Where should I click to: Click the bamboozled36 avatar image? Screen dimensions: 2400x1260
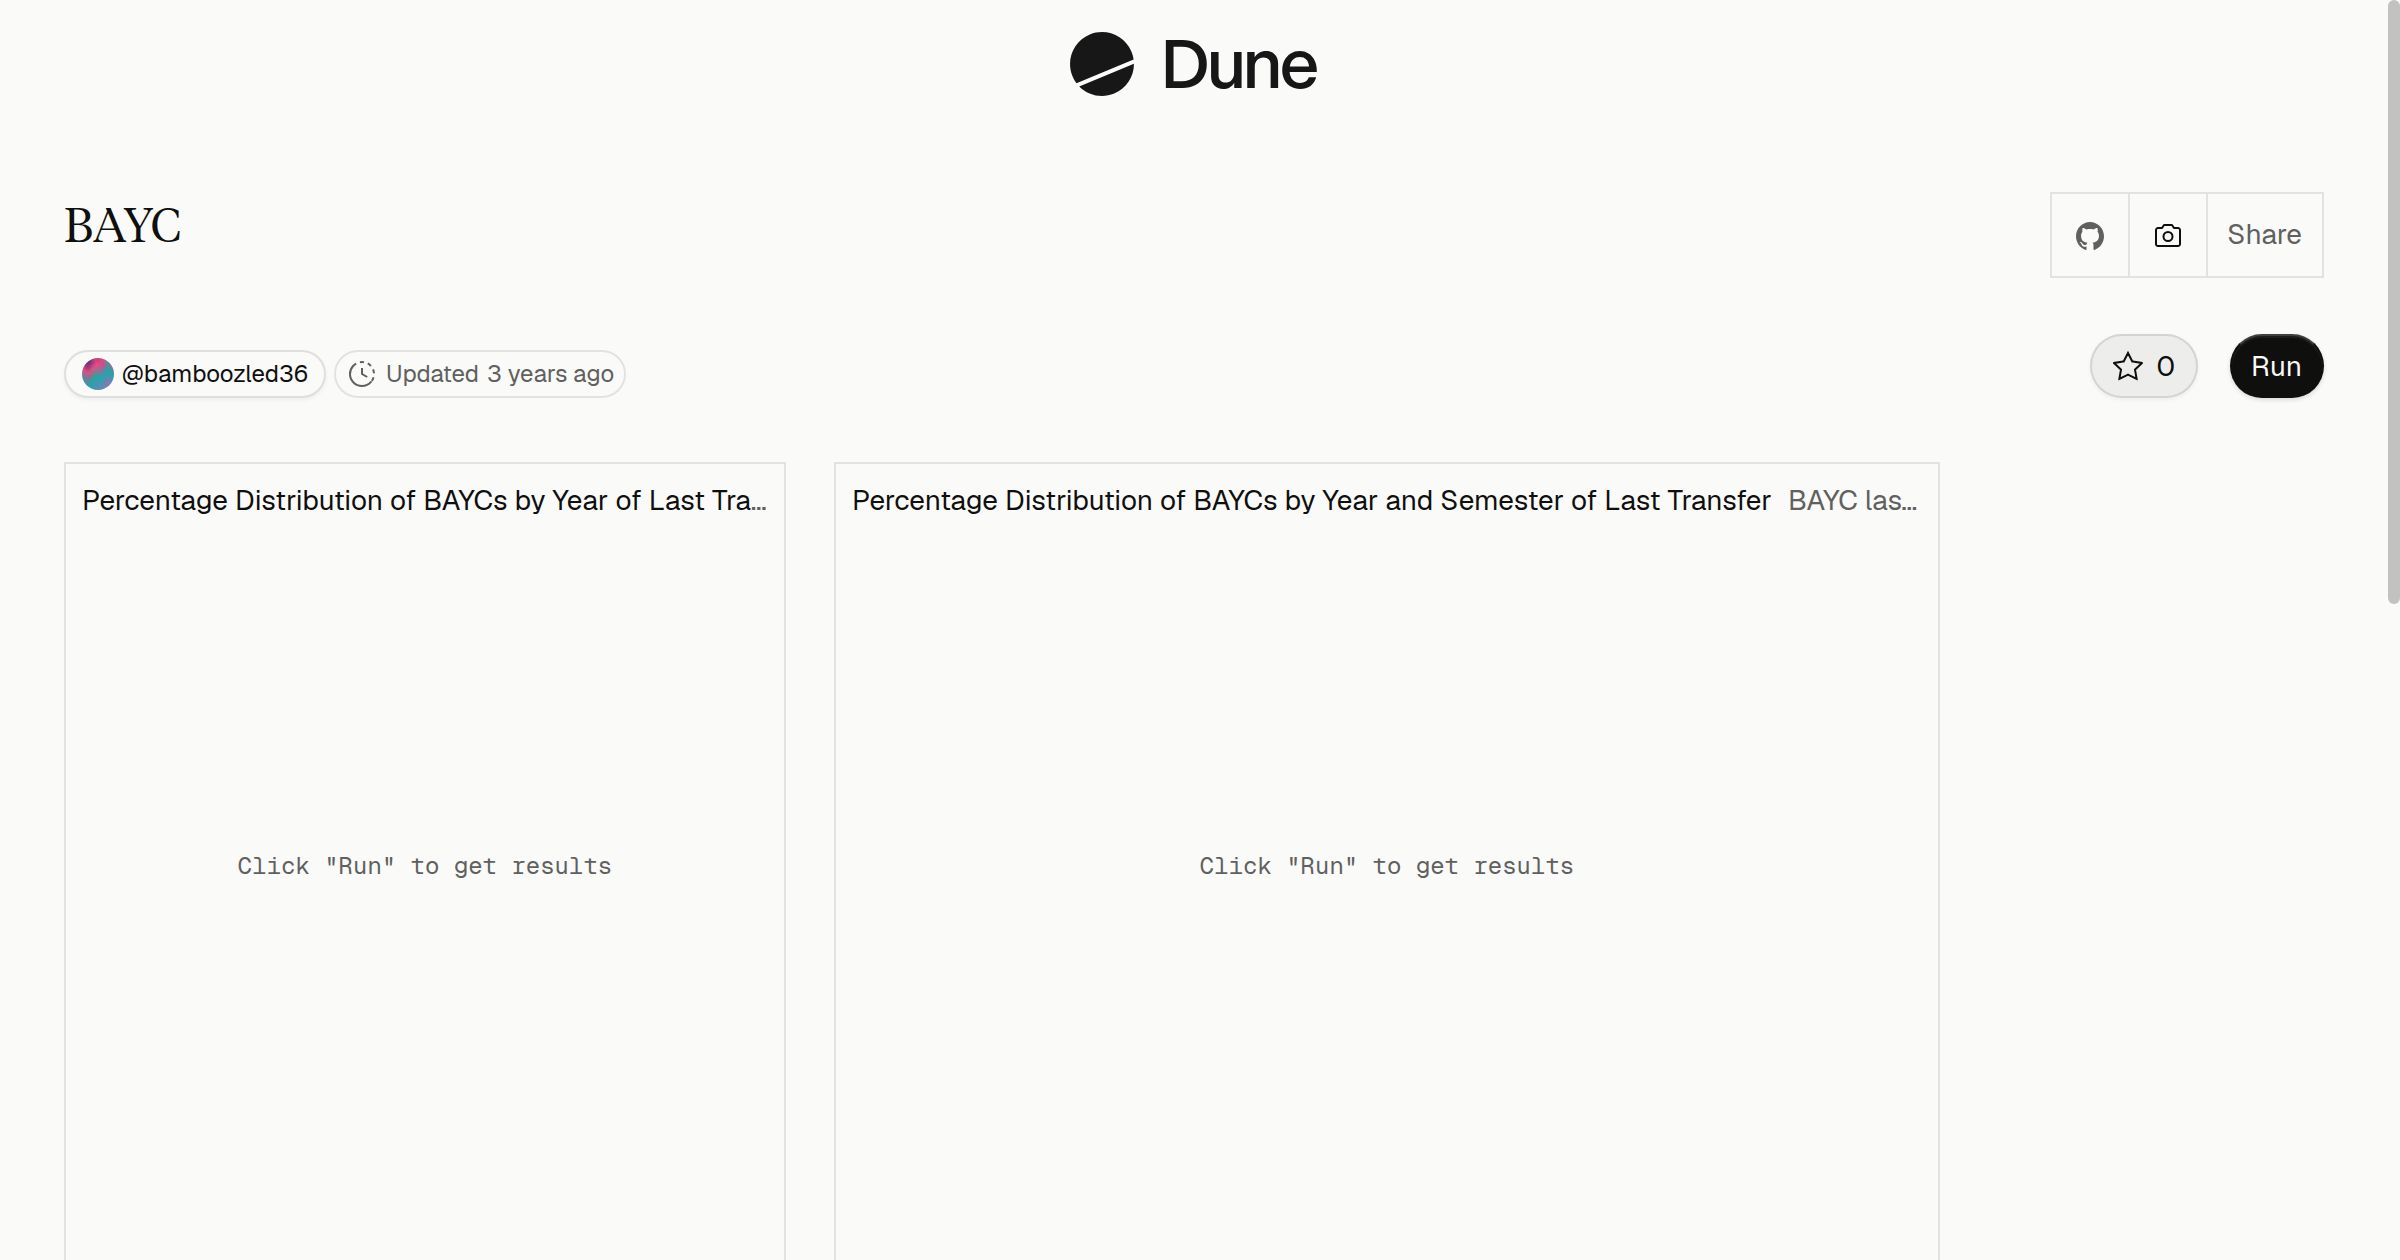coord(97,374)
